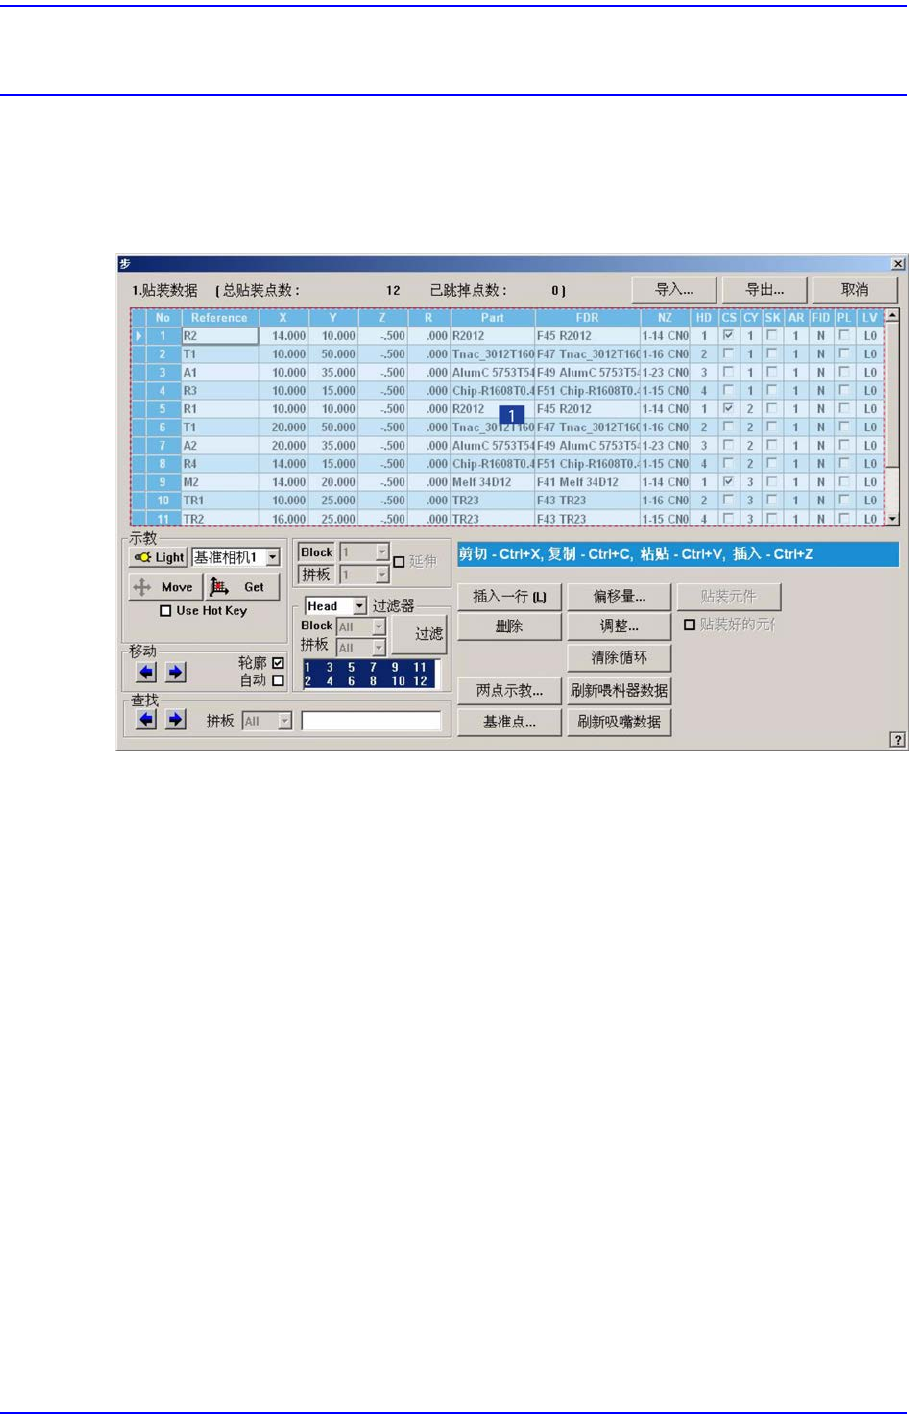Screen dimensions: 909x1424
Task: Click the 刷新喂料器数据 button
Action: (619, 690)
